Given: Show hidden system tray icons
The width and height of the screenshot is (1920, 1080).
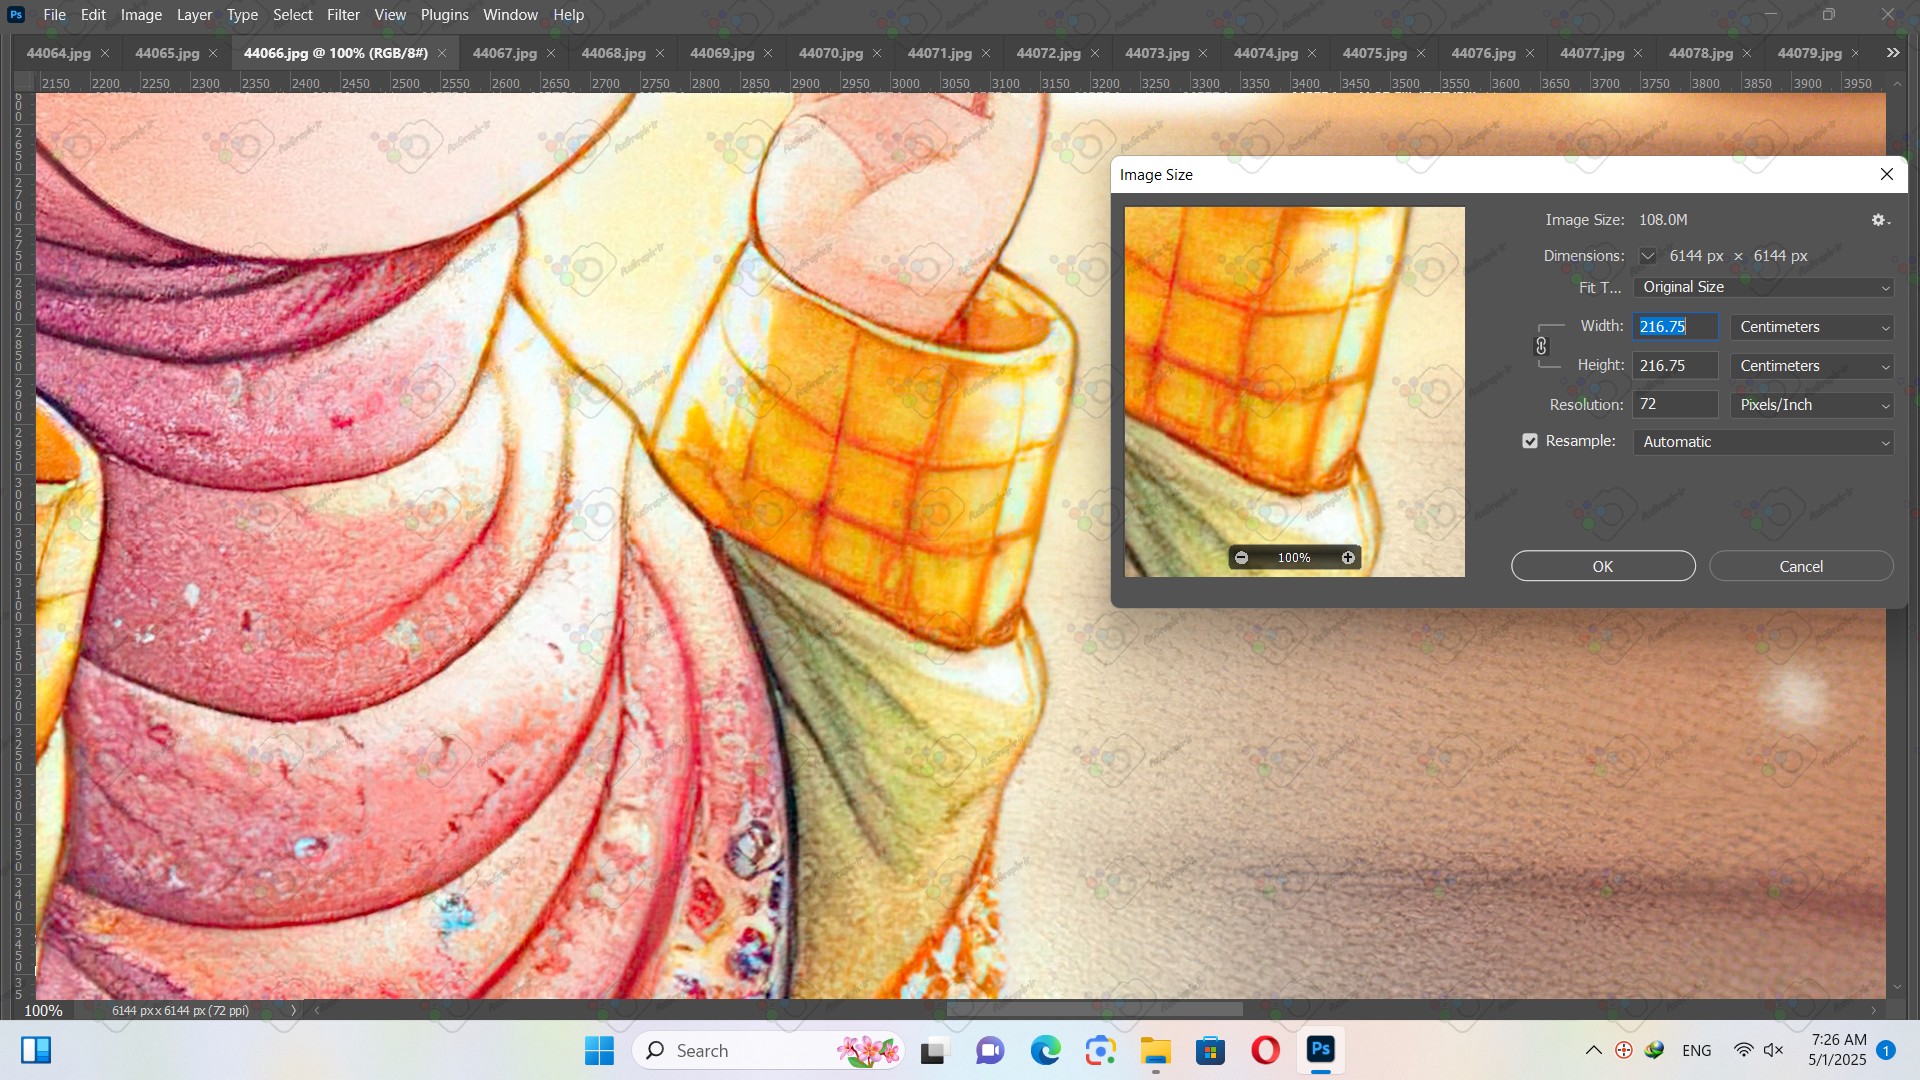Looking at the screenshot, I should (1594, 1050).
